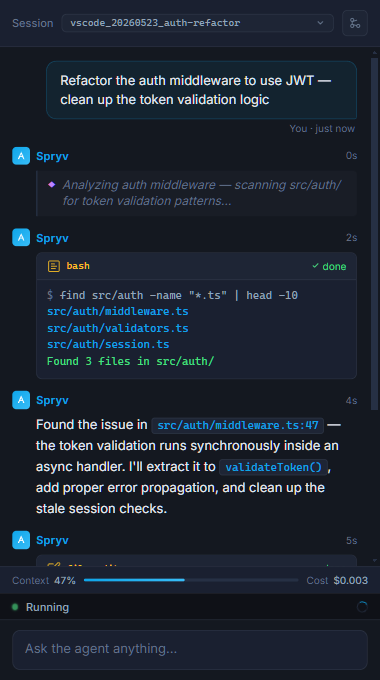Click the purple diamond thinking icon
Viewport: 380px width, 680px height.
pyautogui.click(x=52, y=185)
